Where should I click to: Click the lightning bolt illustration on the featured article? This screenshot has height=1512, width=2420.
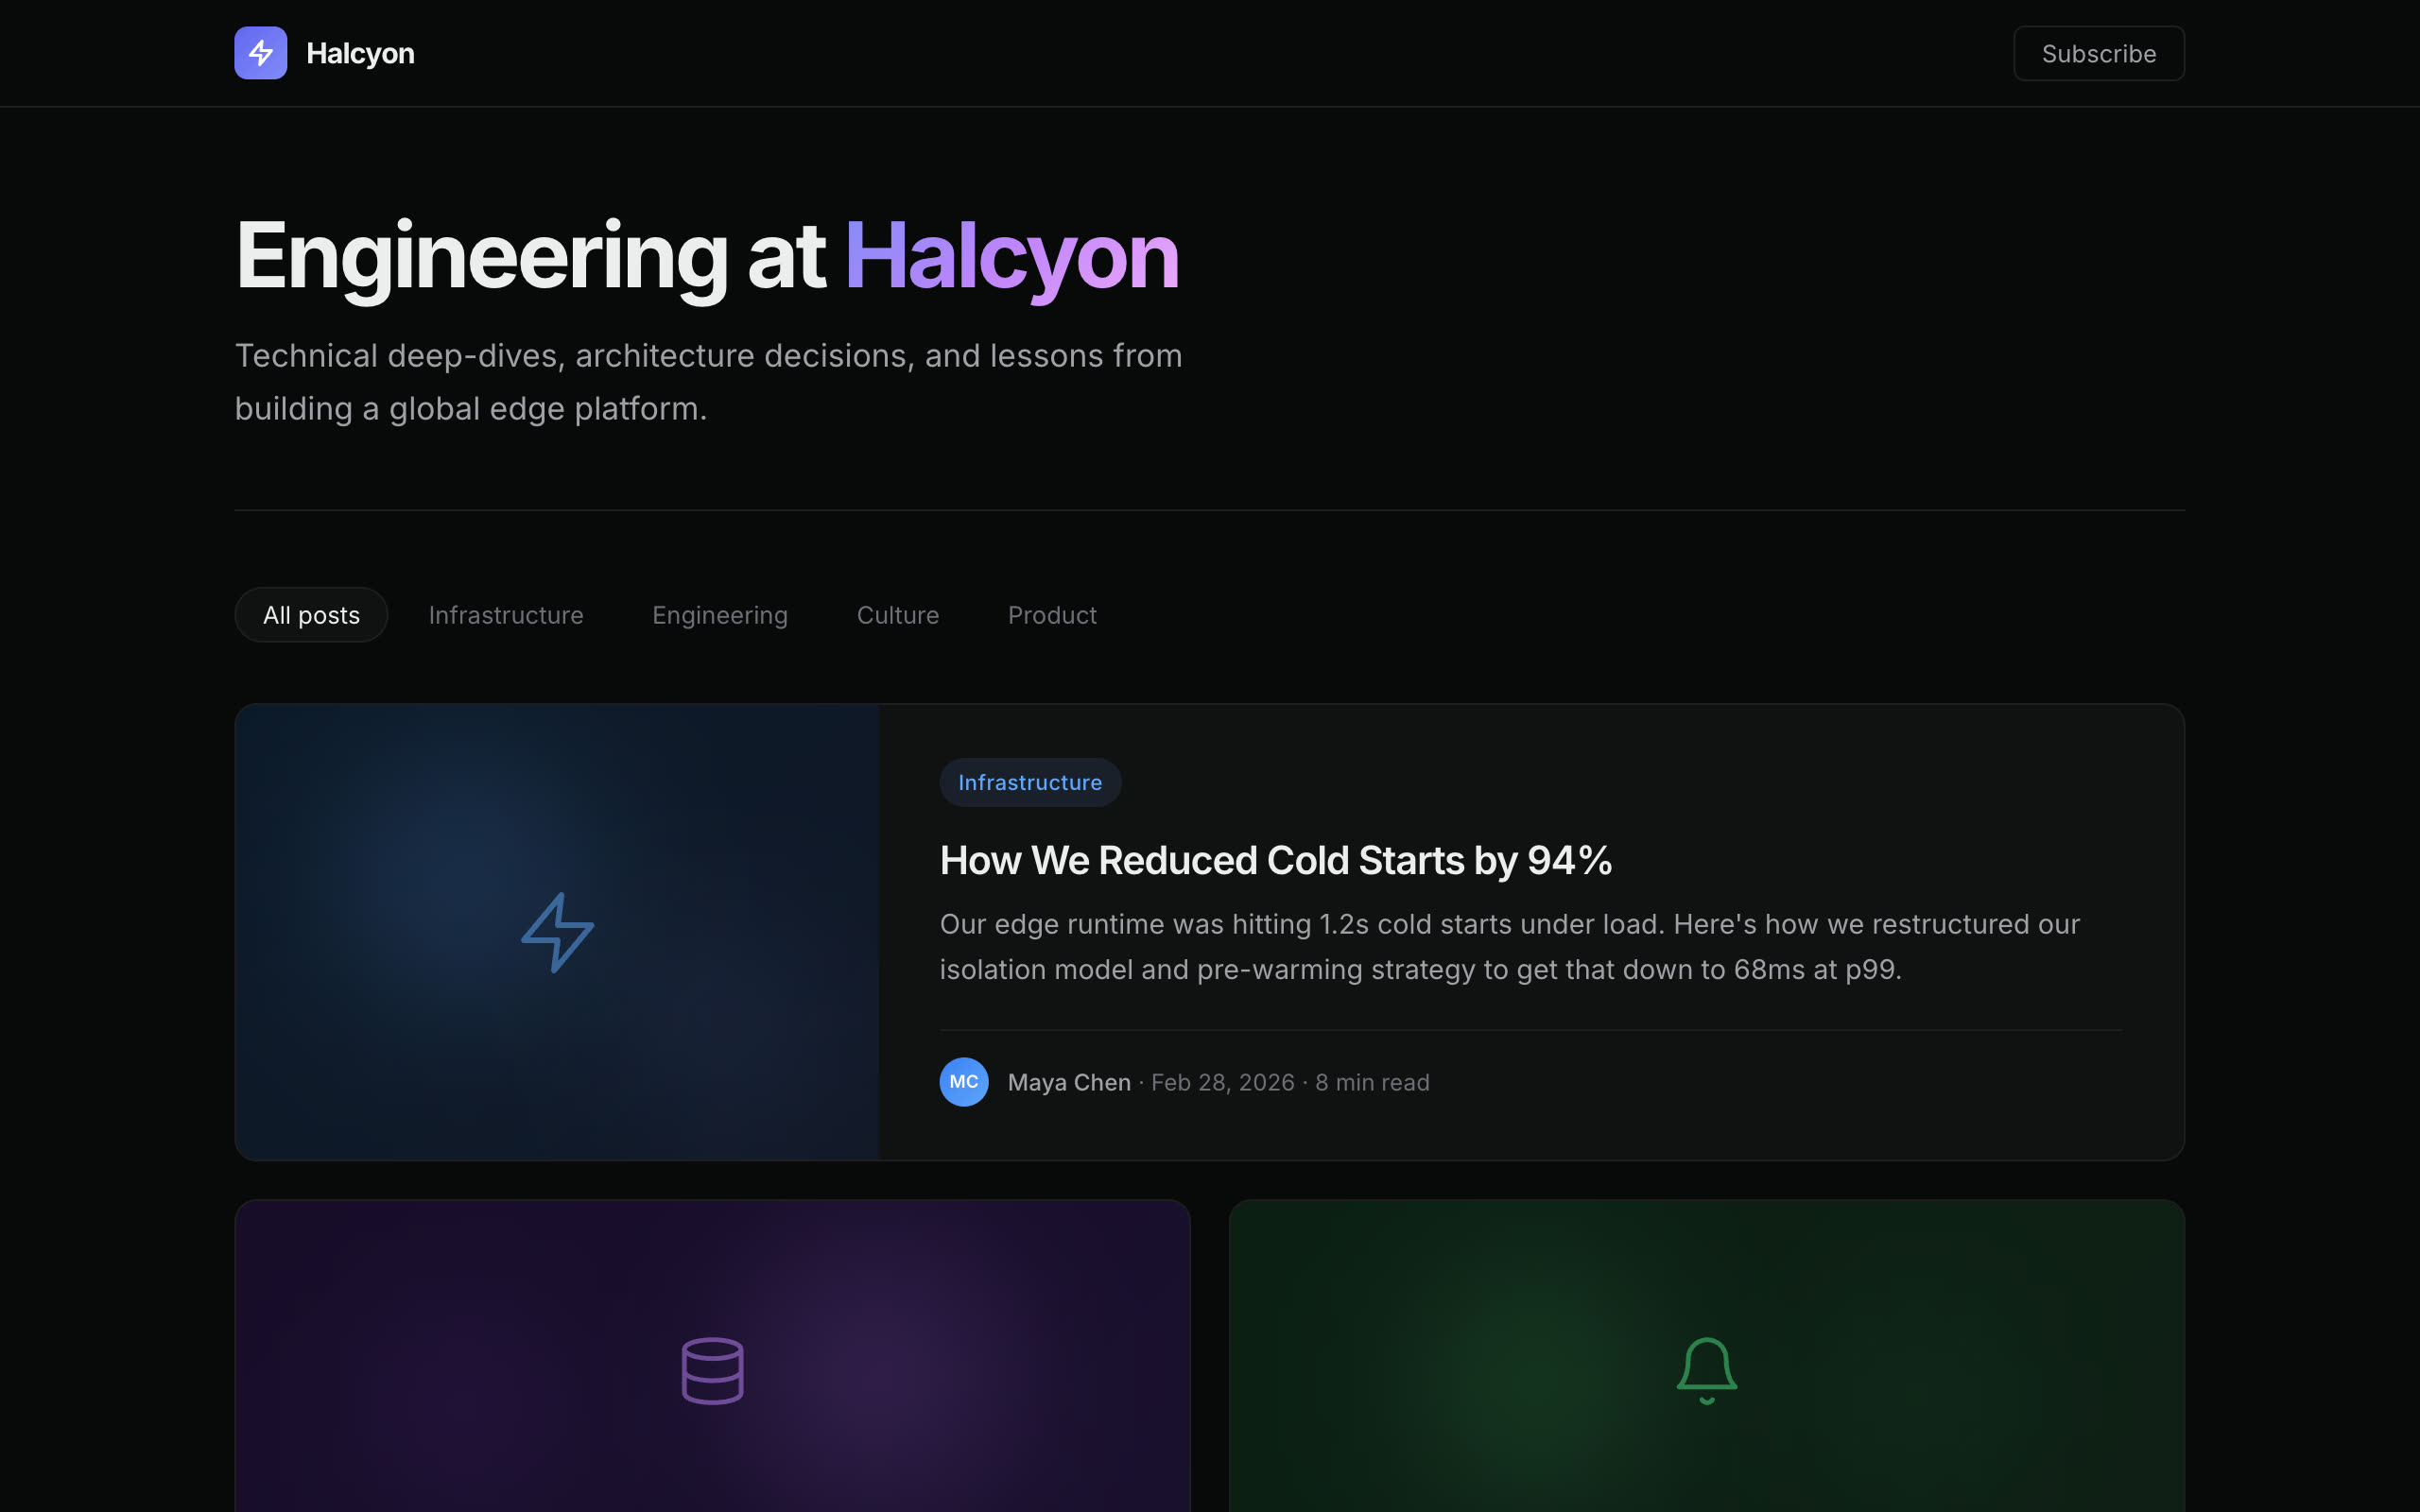557,931
